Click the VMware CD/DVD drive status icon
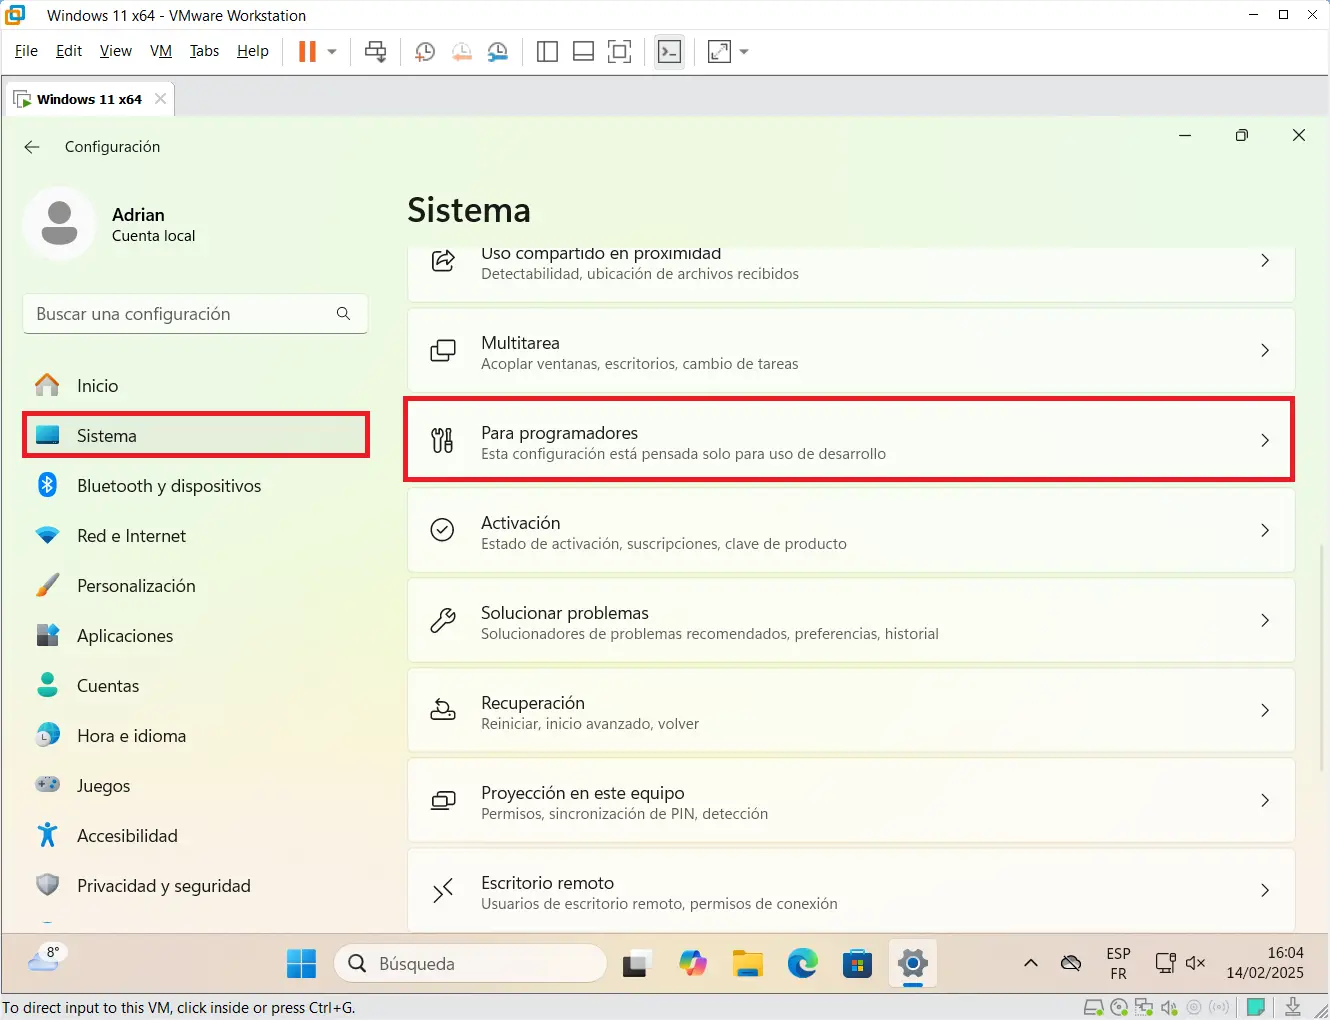Viewport: 1330px width, 1020px height. coord(1119,1008)
